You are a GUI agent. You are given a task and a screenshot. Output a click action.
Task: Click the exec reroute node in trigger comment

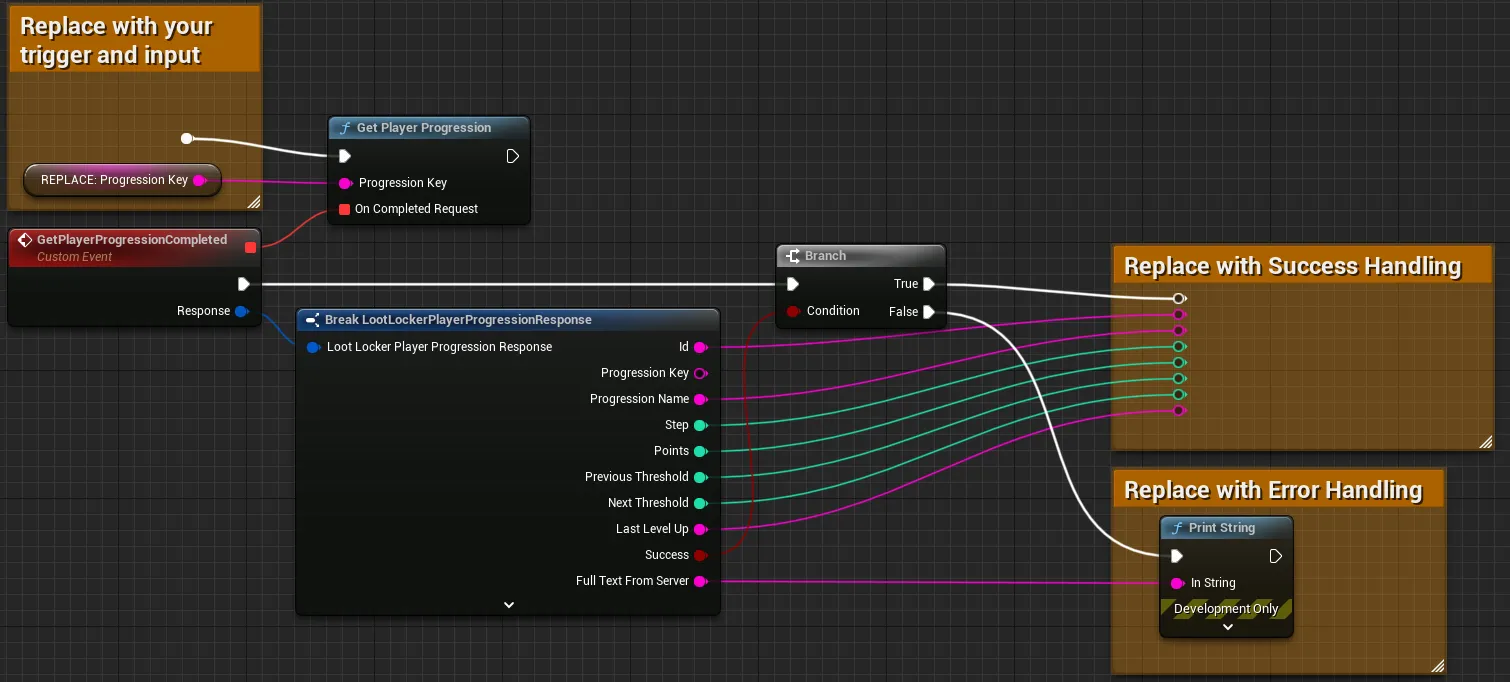coord(186,138)
